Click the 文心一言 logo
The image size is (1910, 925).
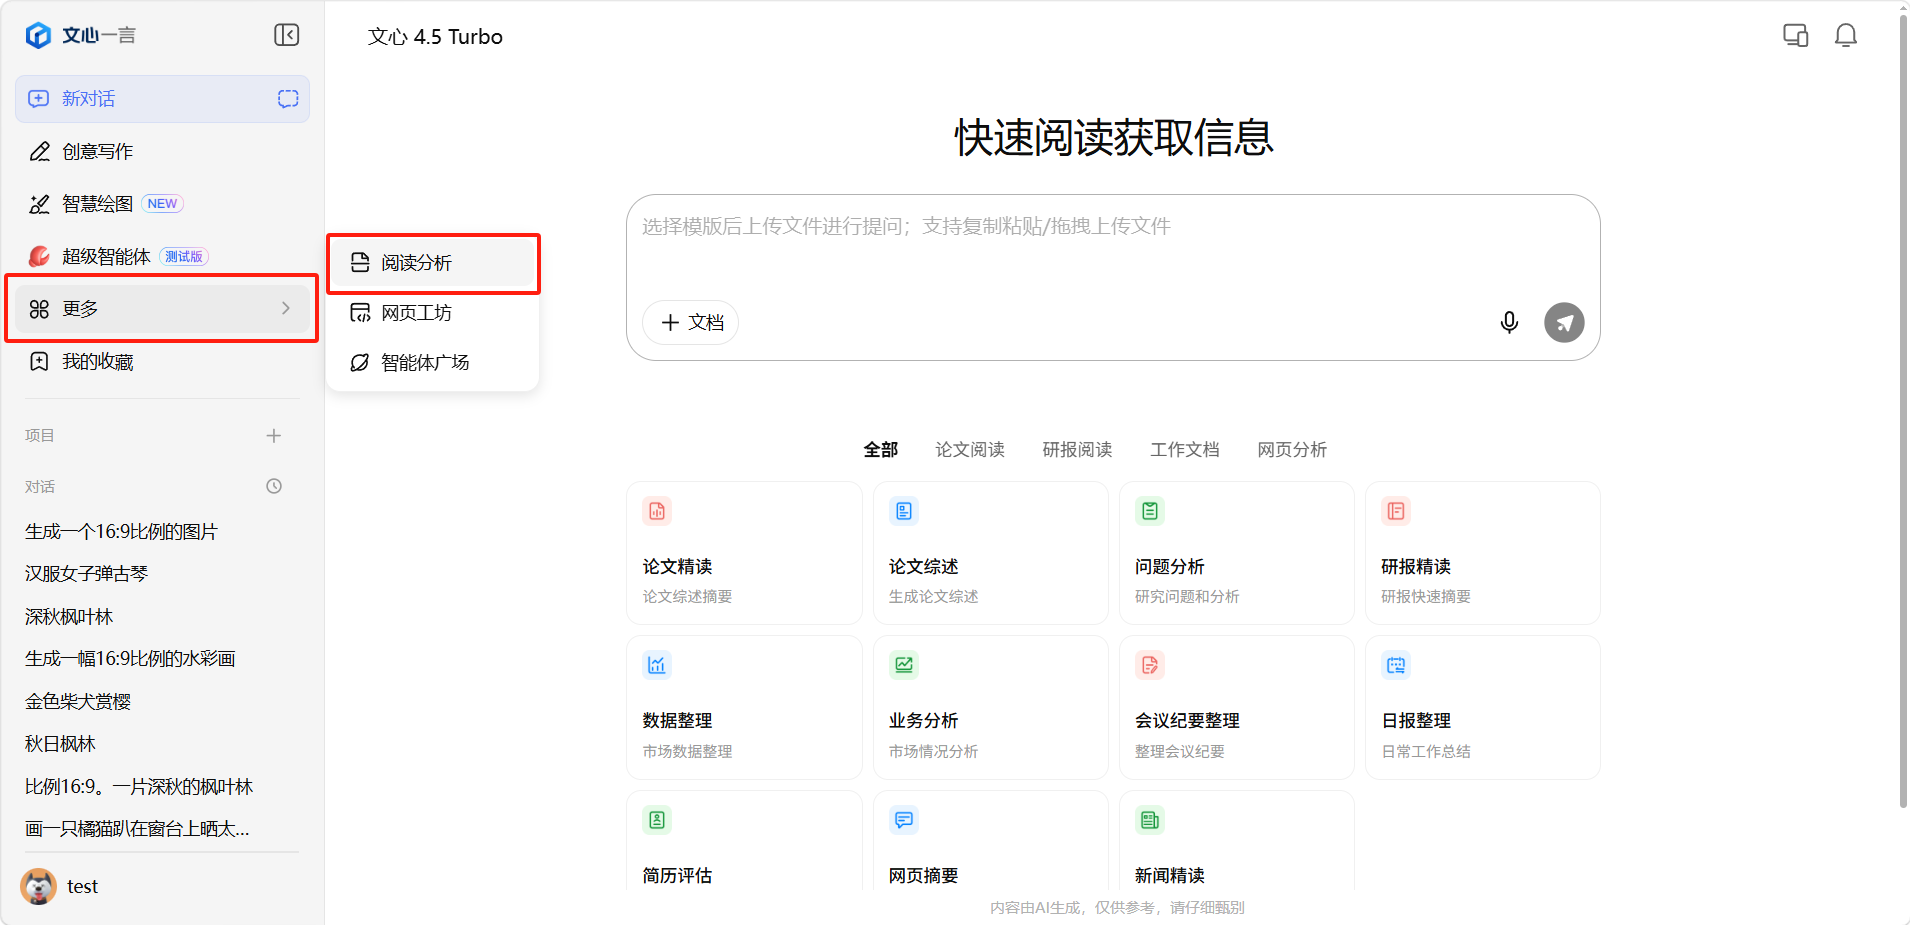[80, 35]
